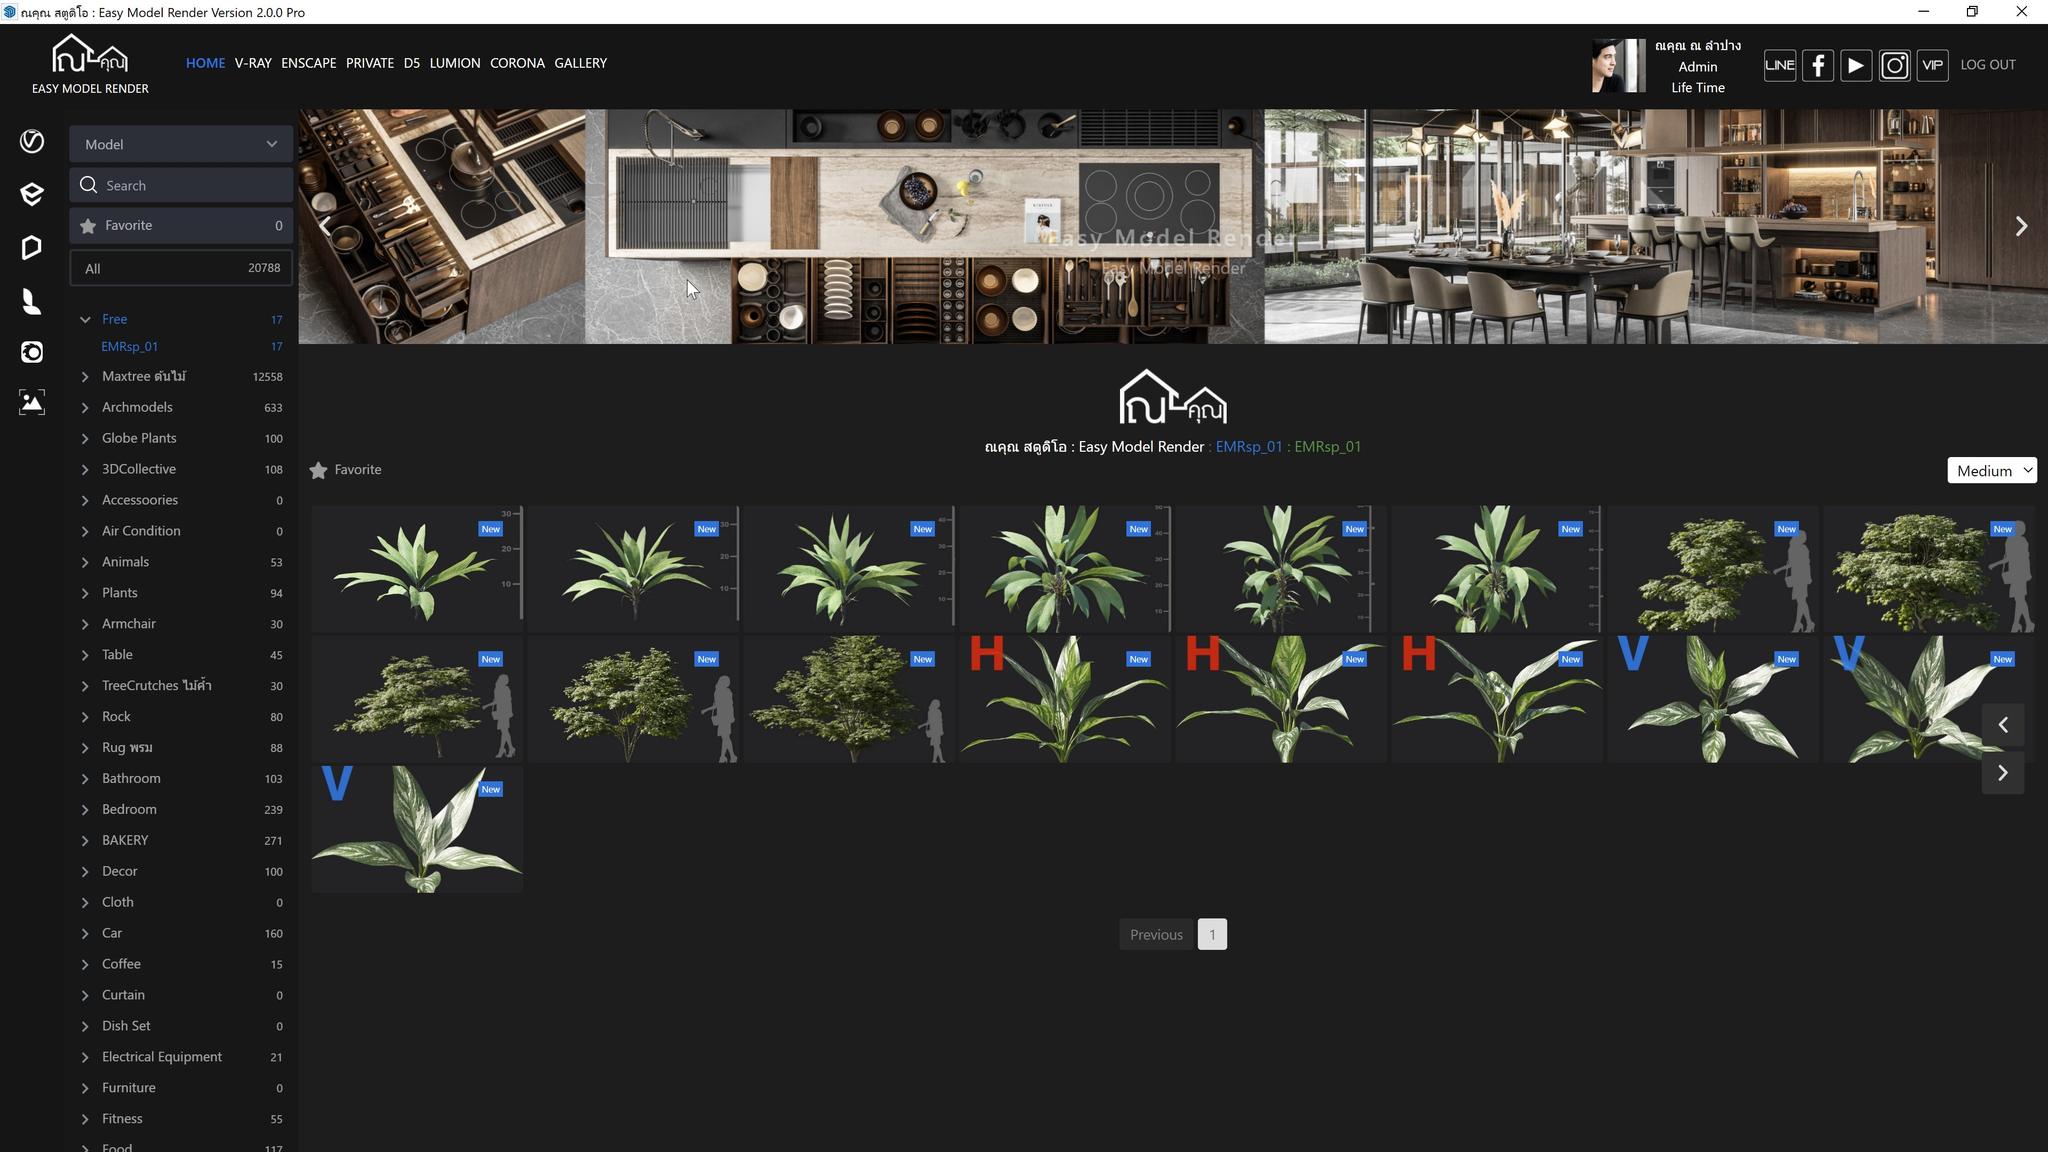This screenshot has height=1152, width=2048.
Task: Open the Model type dropdown
Action: point(181,144)
